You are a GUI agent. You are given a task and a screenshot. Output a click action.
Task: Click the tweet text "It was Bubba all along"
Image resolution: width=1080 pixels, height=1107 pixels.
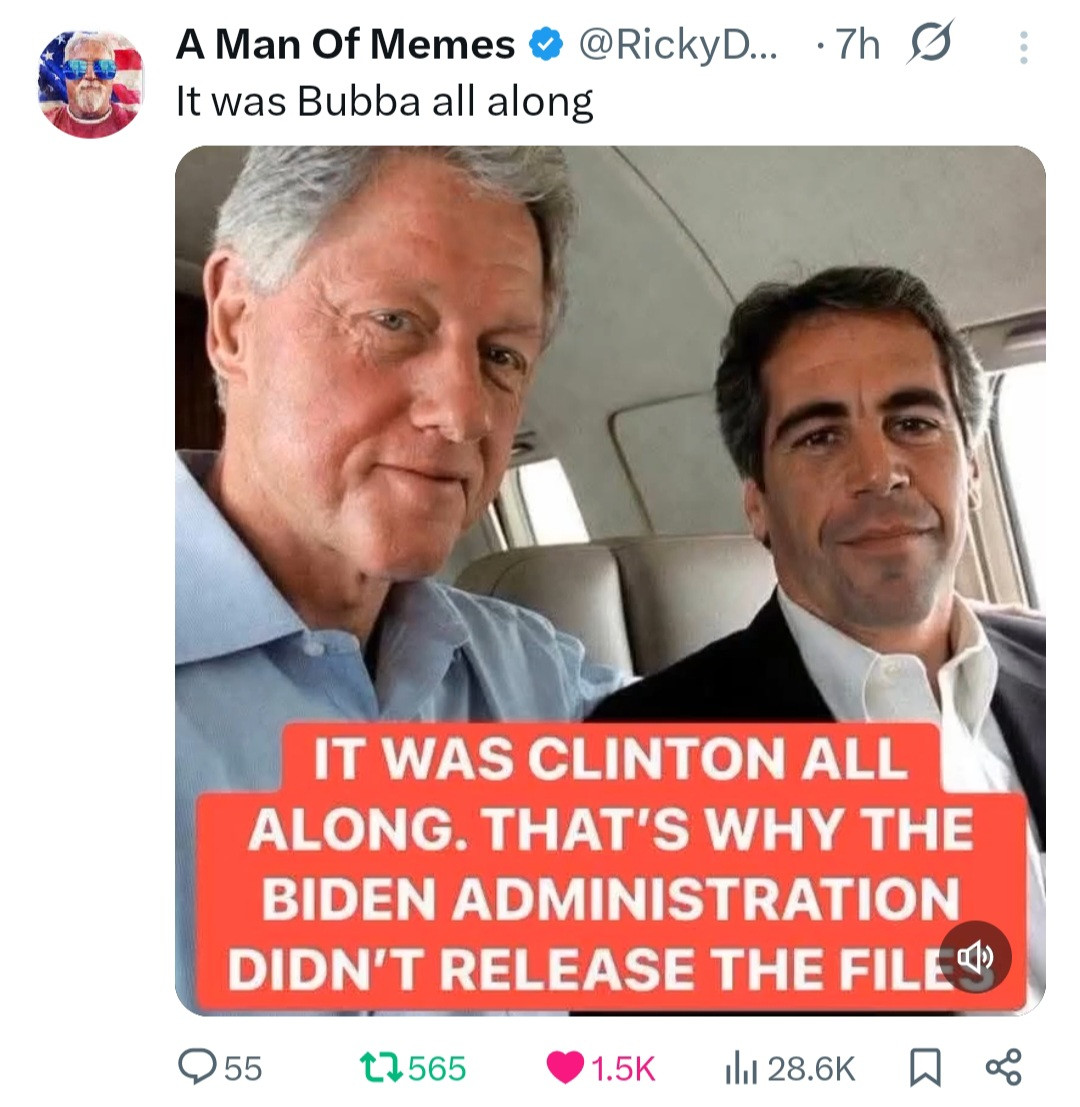(384, 101)
